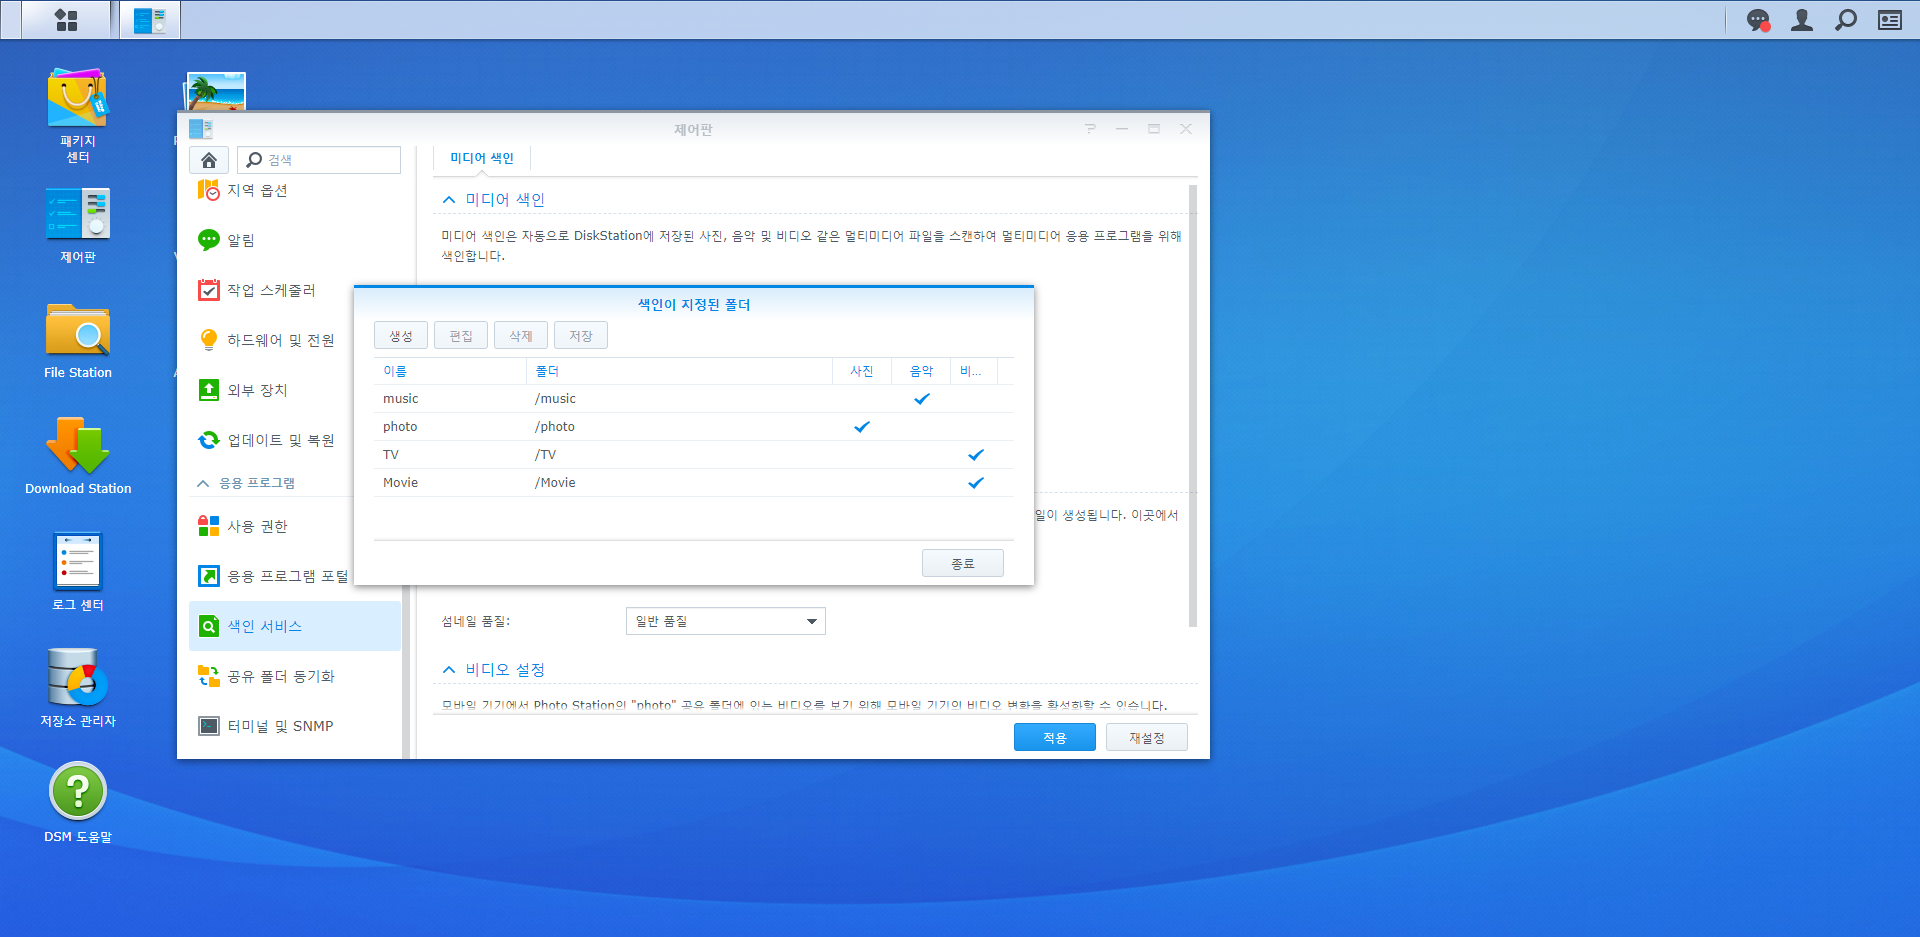The height and width of the screenshot is (937, 1920).
Task: Click the 음악 column header
Action: [x=921, y=371]
